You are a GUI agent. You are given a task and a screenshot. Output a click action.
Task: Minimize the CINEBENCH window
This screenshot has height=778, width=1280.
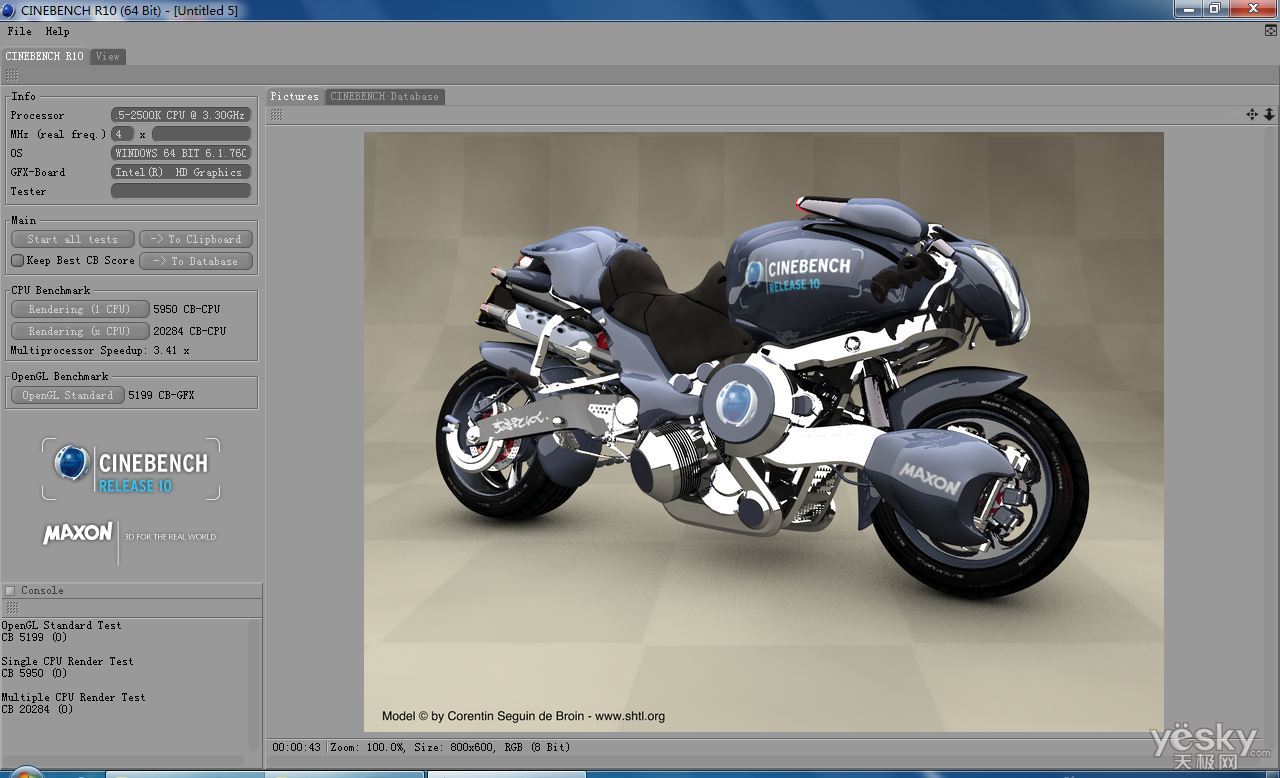pyautogui.click(x=1189, y=8)
